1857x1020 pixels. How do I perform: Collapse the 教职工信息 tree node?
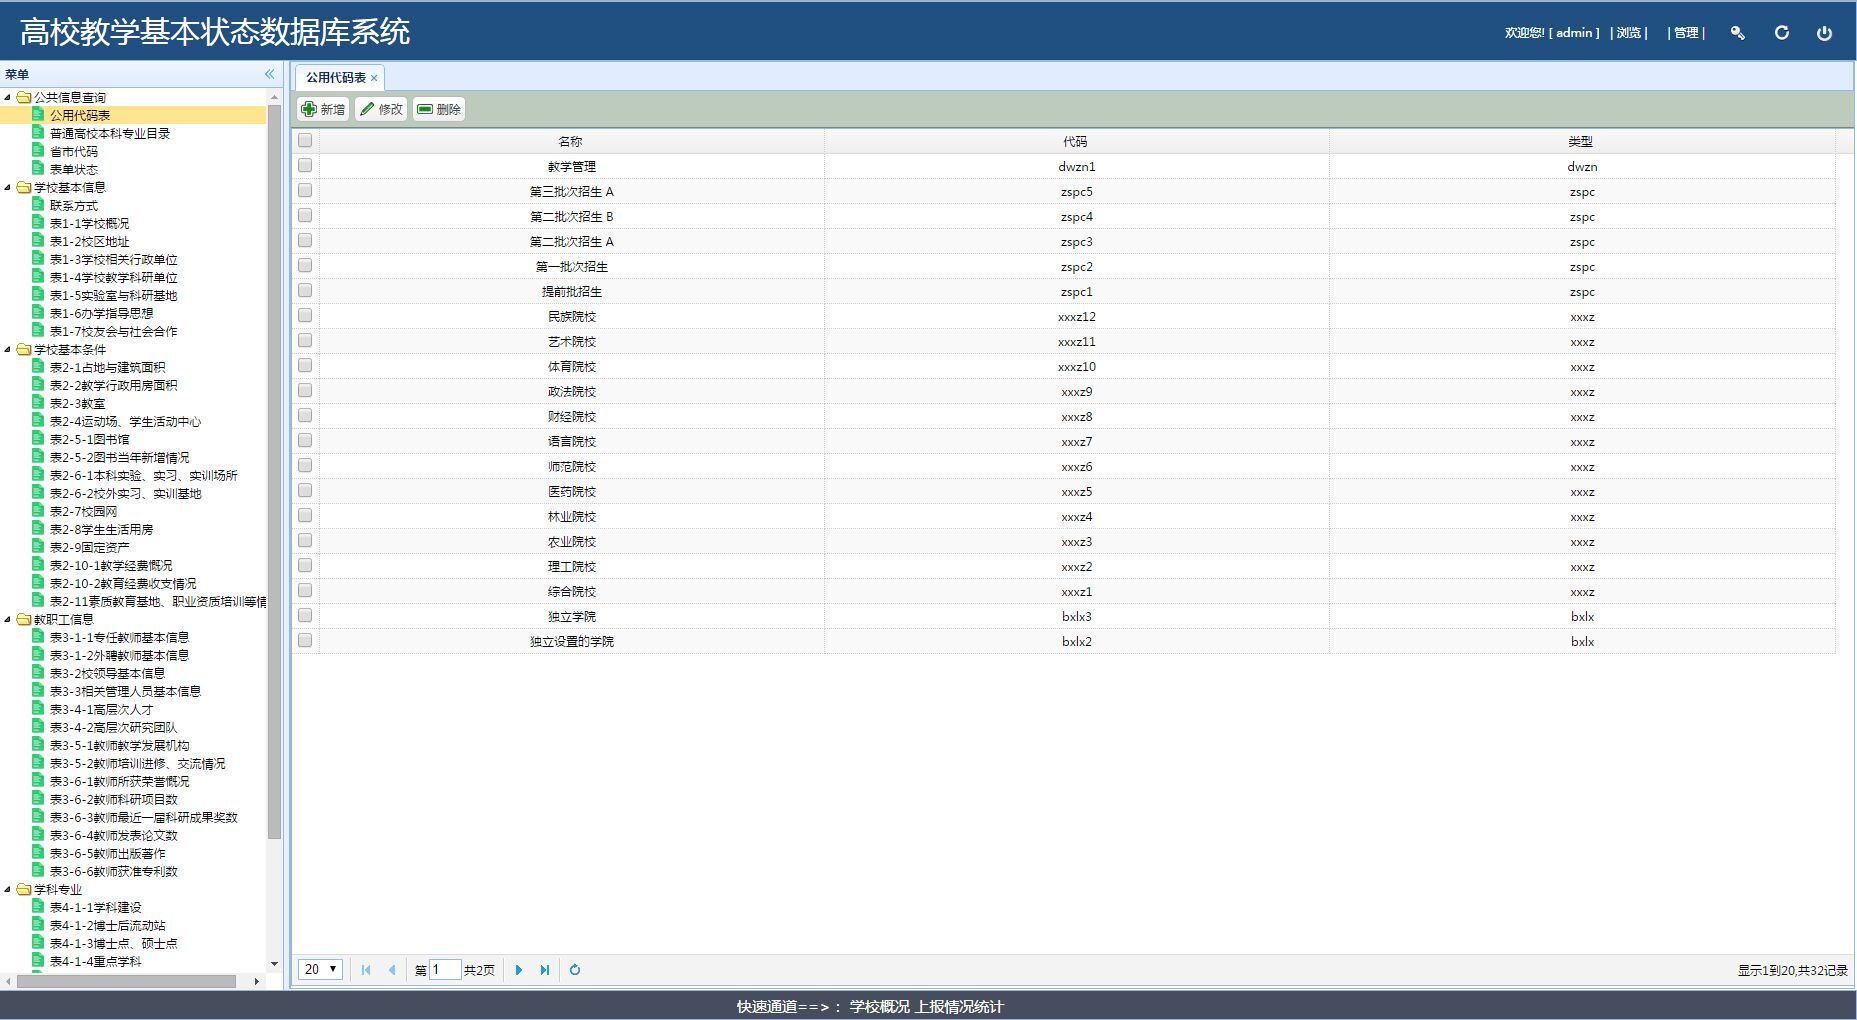pos(8,619)
